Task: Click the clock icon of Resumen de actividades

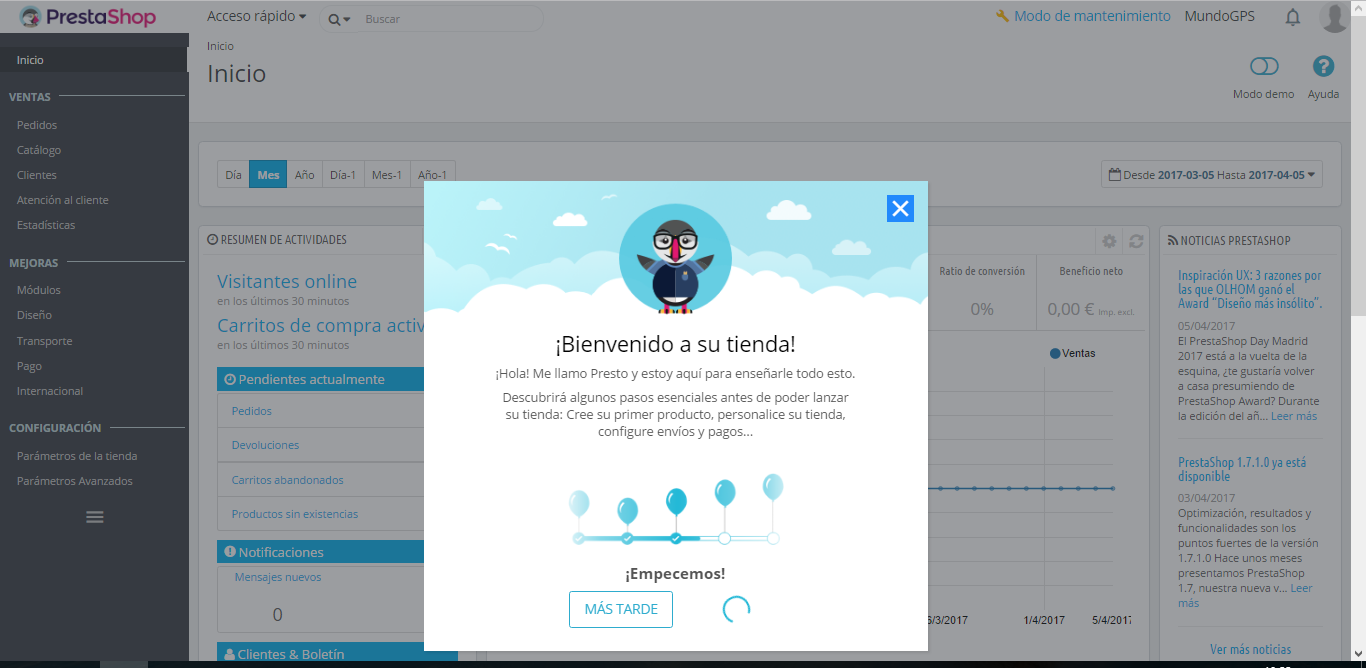Action: click(x=212, y=240)
